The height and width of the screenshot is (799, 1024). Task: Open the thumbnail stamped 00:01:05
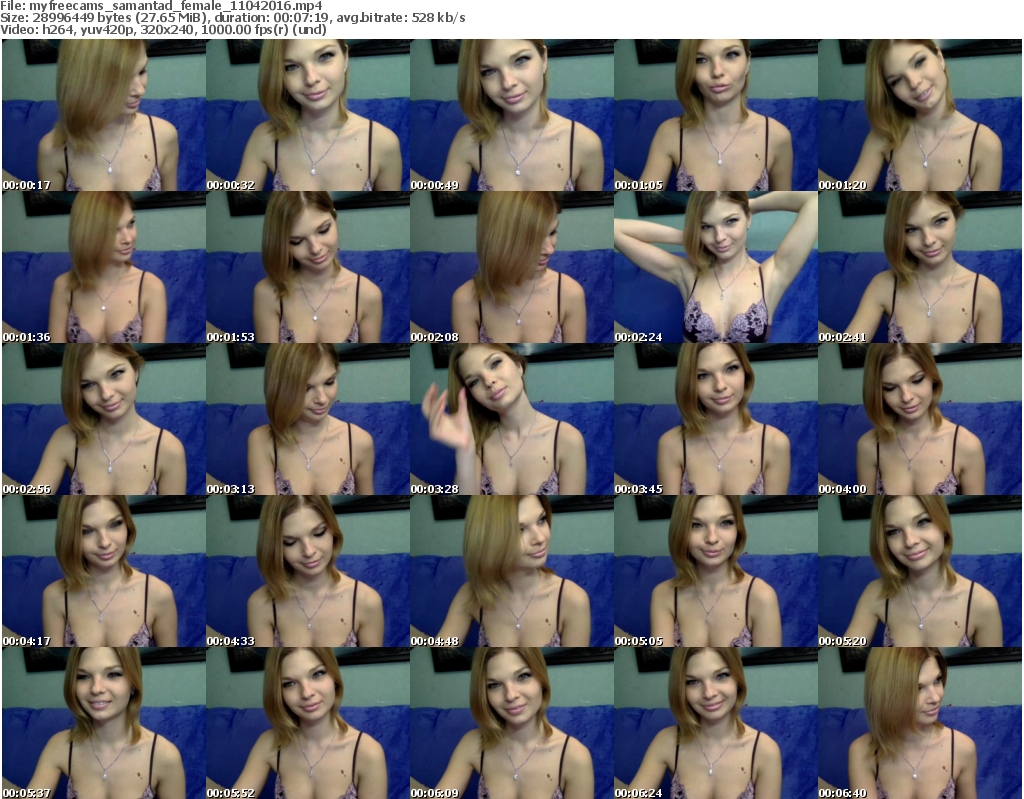click(x=716, y=115)
